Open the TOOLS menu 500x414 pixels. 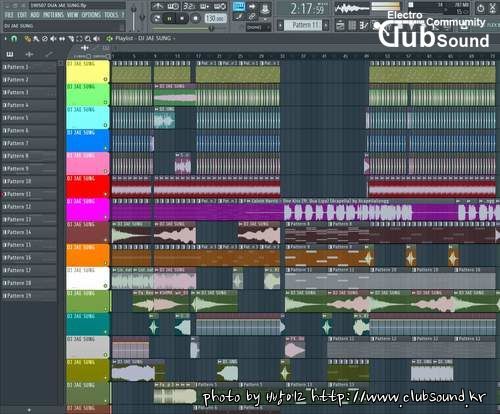(x=111, y=15)
